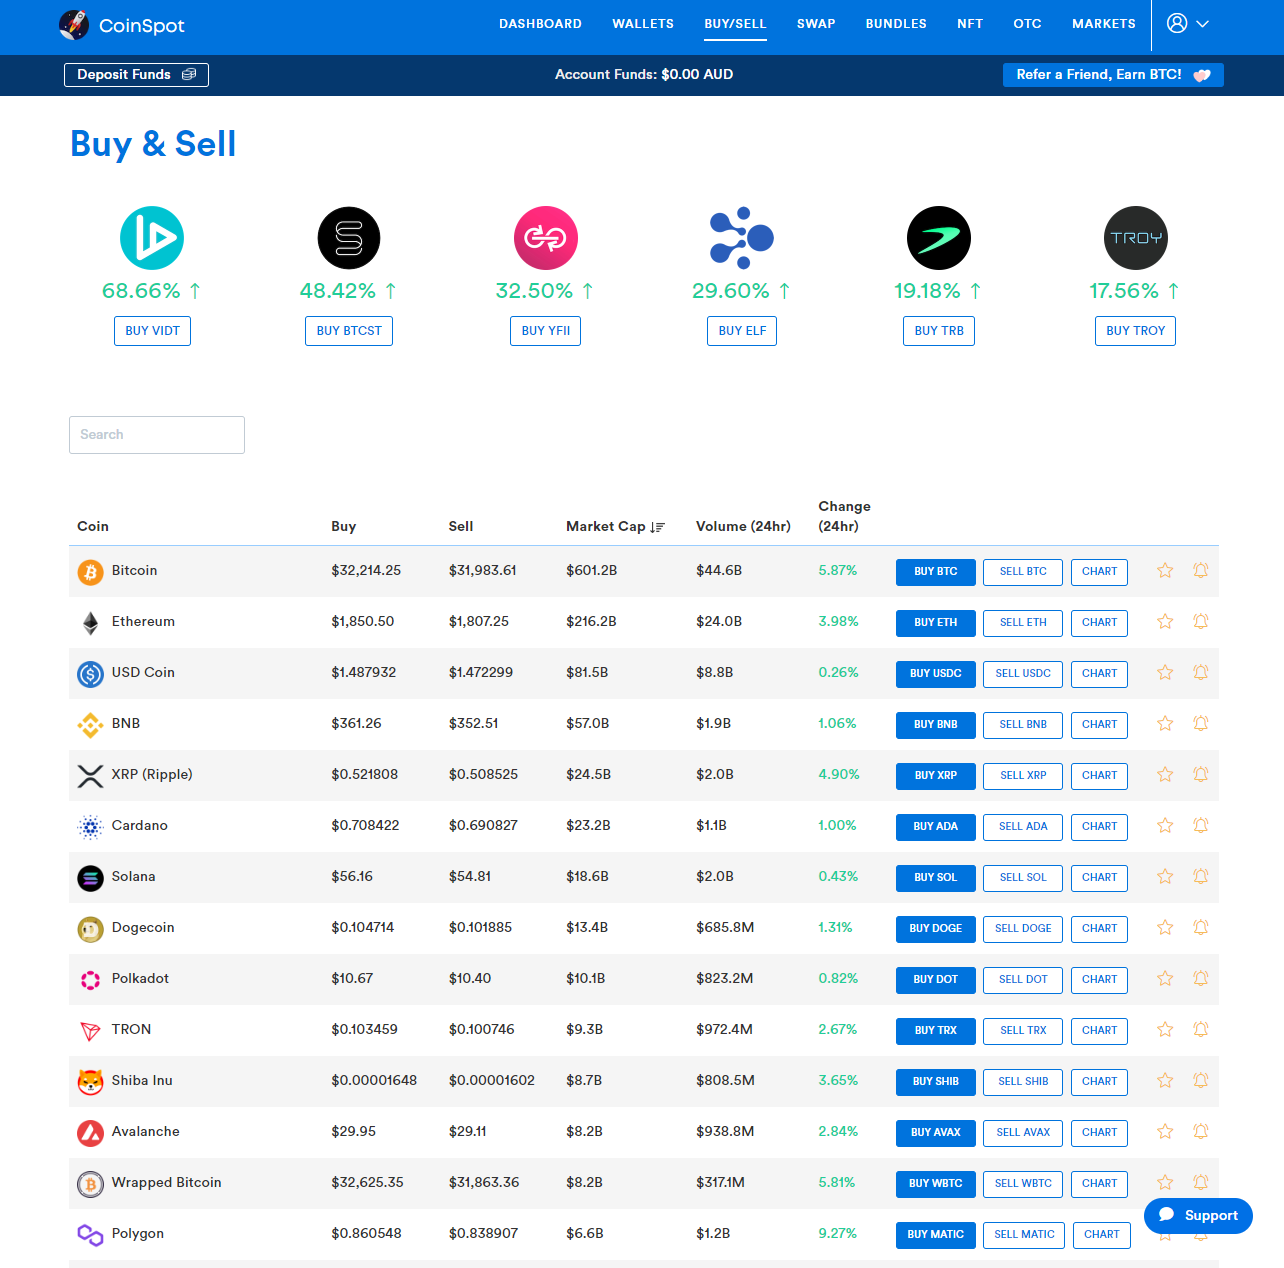Screen dimensions: 1284x1268
Task: Click the Dogecoin coin icon
Action: (x=90, y=929)
